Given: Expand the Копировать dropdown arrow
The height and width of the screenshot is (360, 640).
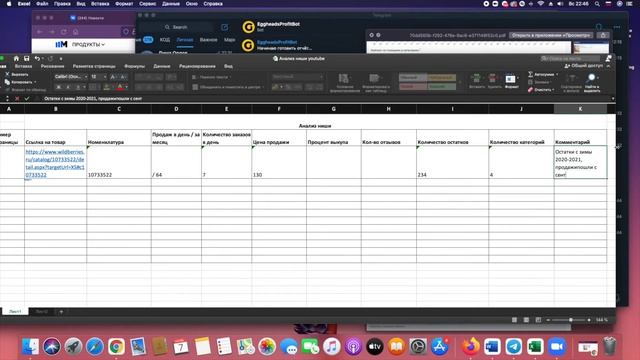Looking at the screenshot, I should [x=35, y=82].
